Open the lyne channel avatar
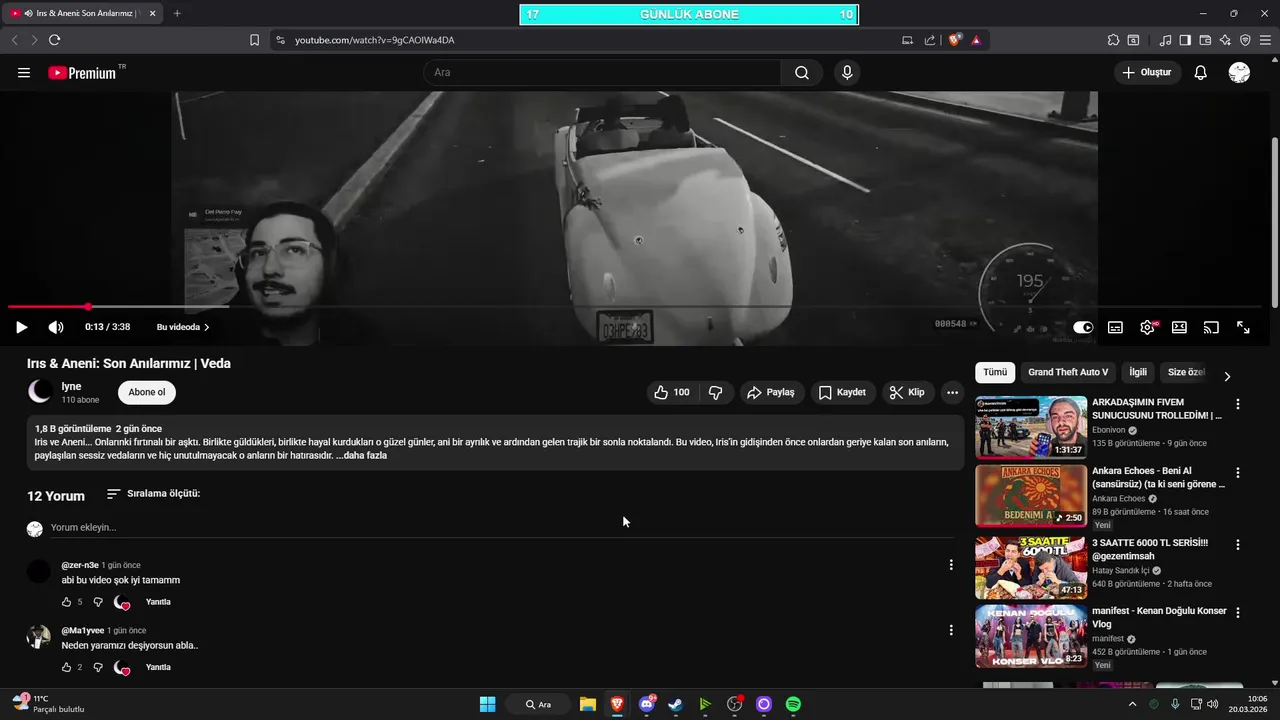 point(40,392)
